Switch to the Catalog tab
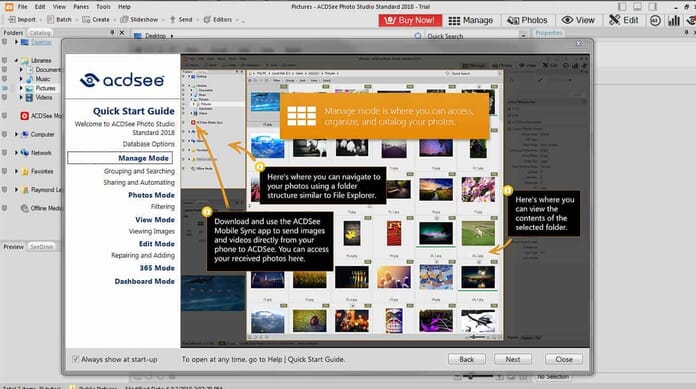696x389 pixels. [40, 33]
